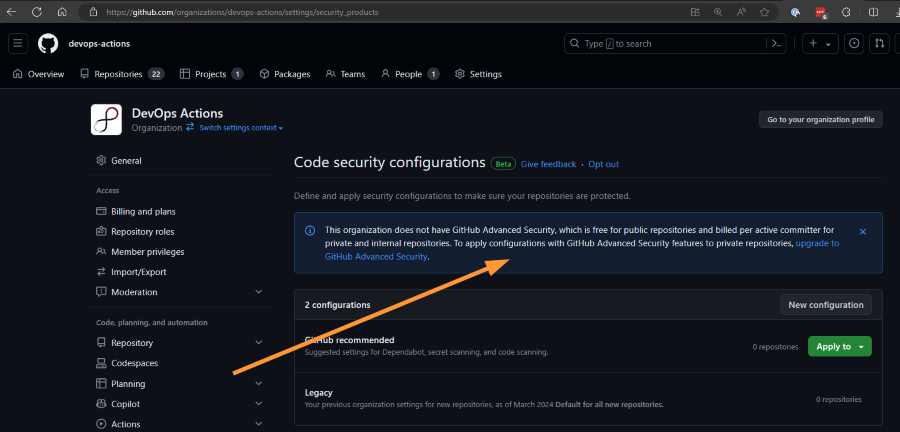Click the browser address bar URL
This screenshot has width=900, height=432.
click(x=242, y=12)
